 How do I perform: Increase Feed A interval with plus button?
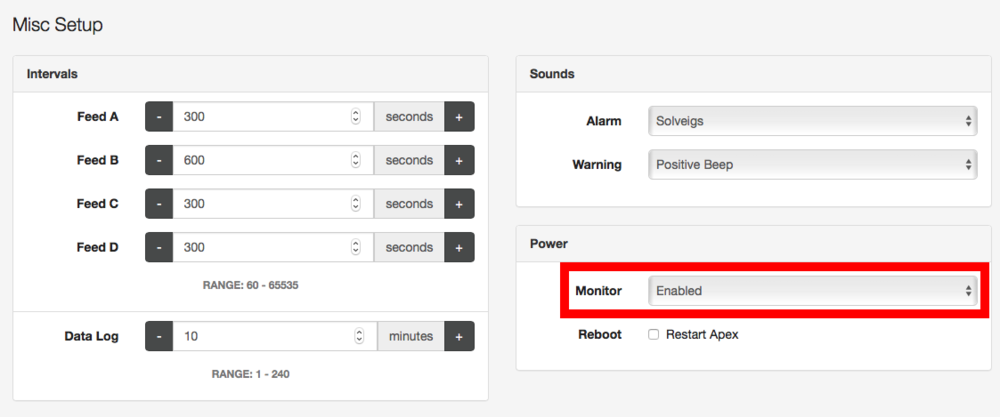tap(459, 117)
